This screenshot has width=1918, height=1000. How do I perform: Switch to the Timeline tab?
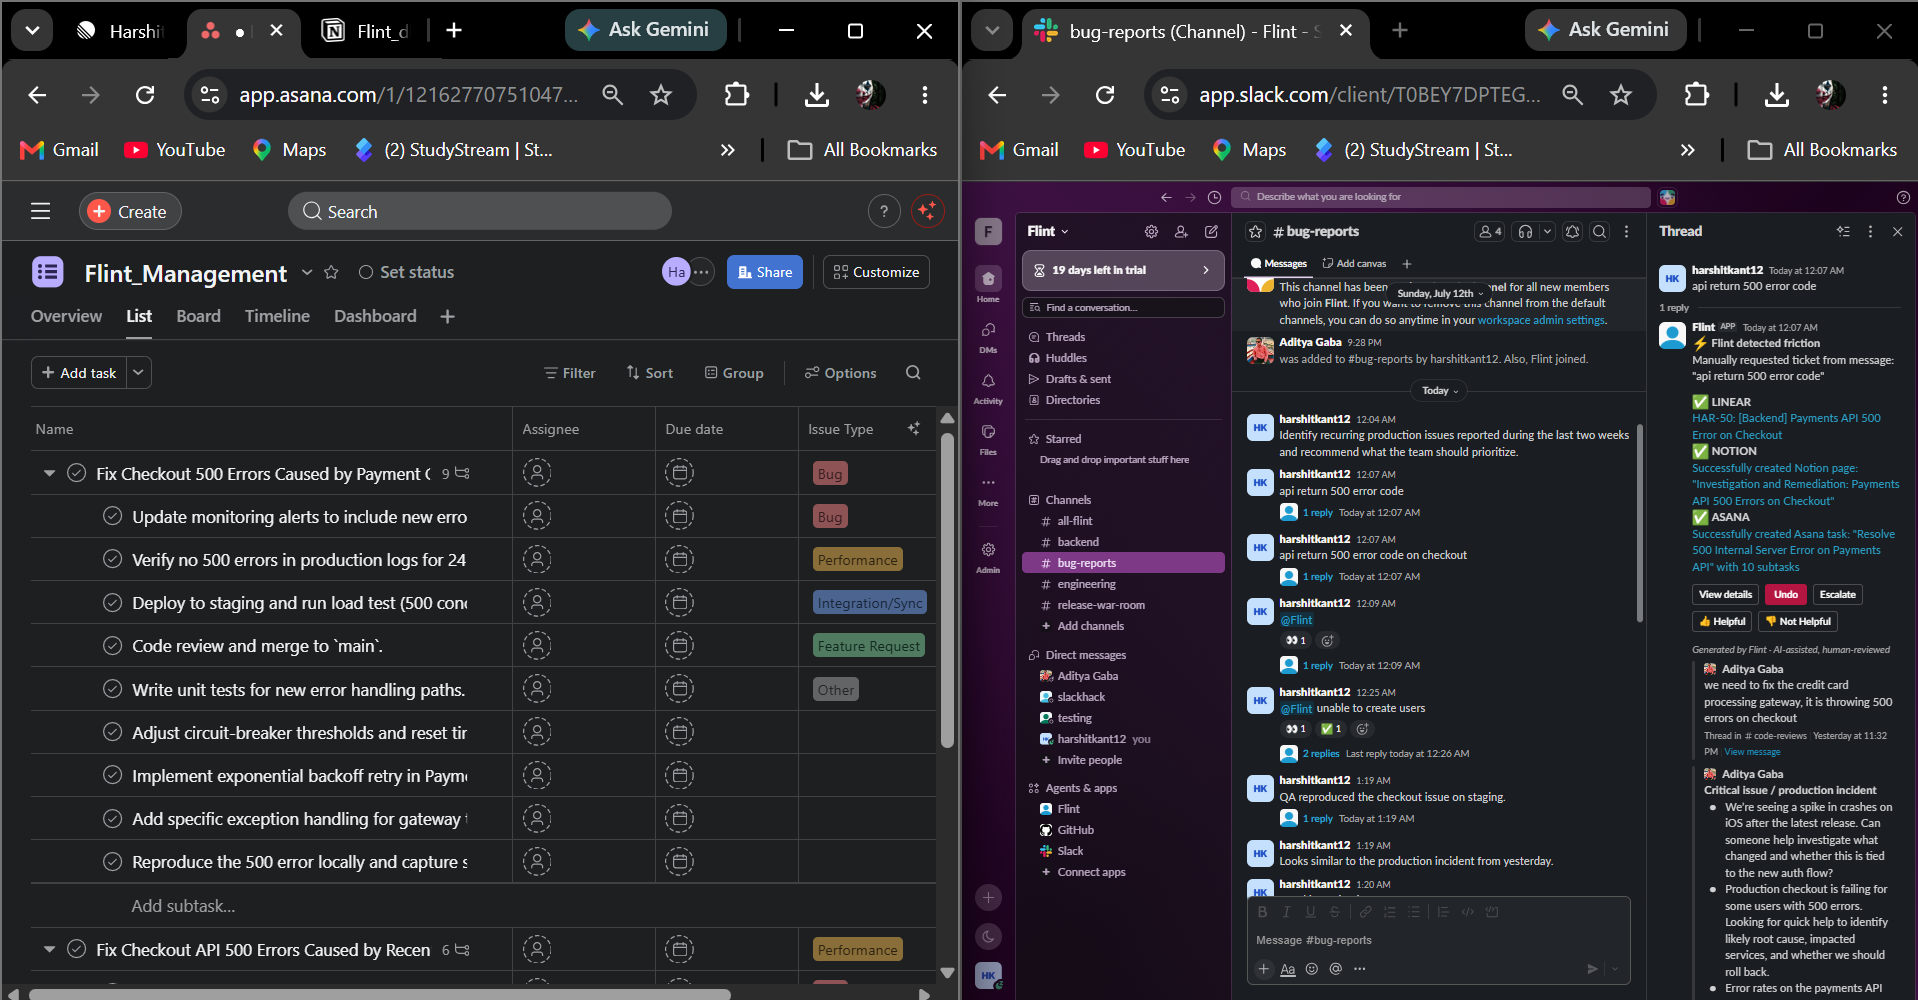pos(277,316)
